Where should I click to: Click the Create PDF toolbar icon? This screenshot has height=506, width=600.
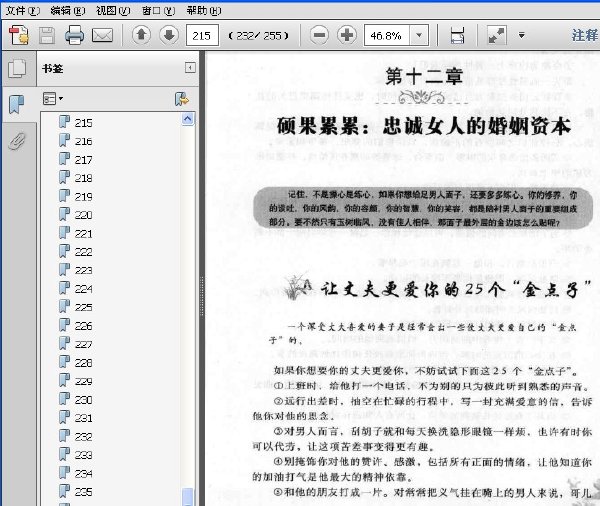click(x=19, y=36)
